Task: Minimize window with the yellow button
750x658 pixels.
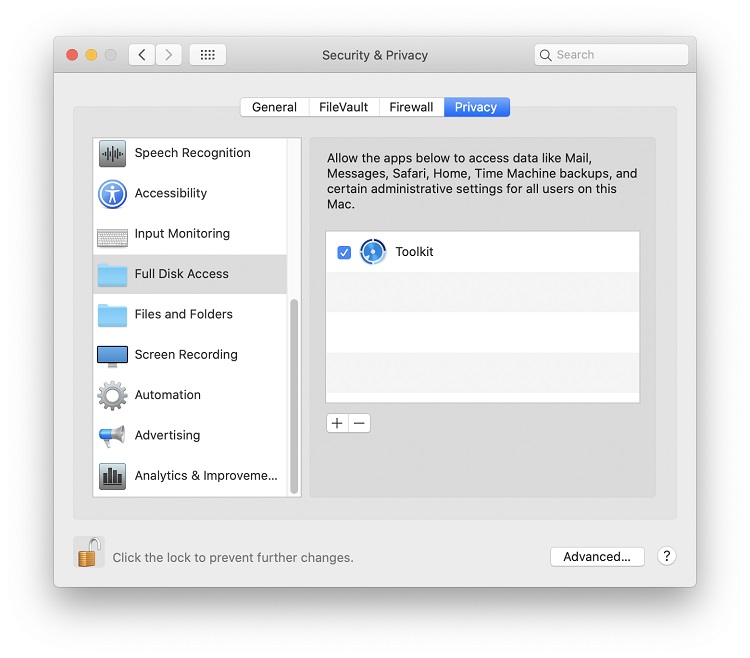Action: (x=91, y=55)
